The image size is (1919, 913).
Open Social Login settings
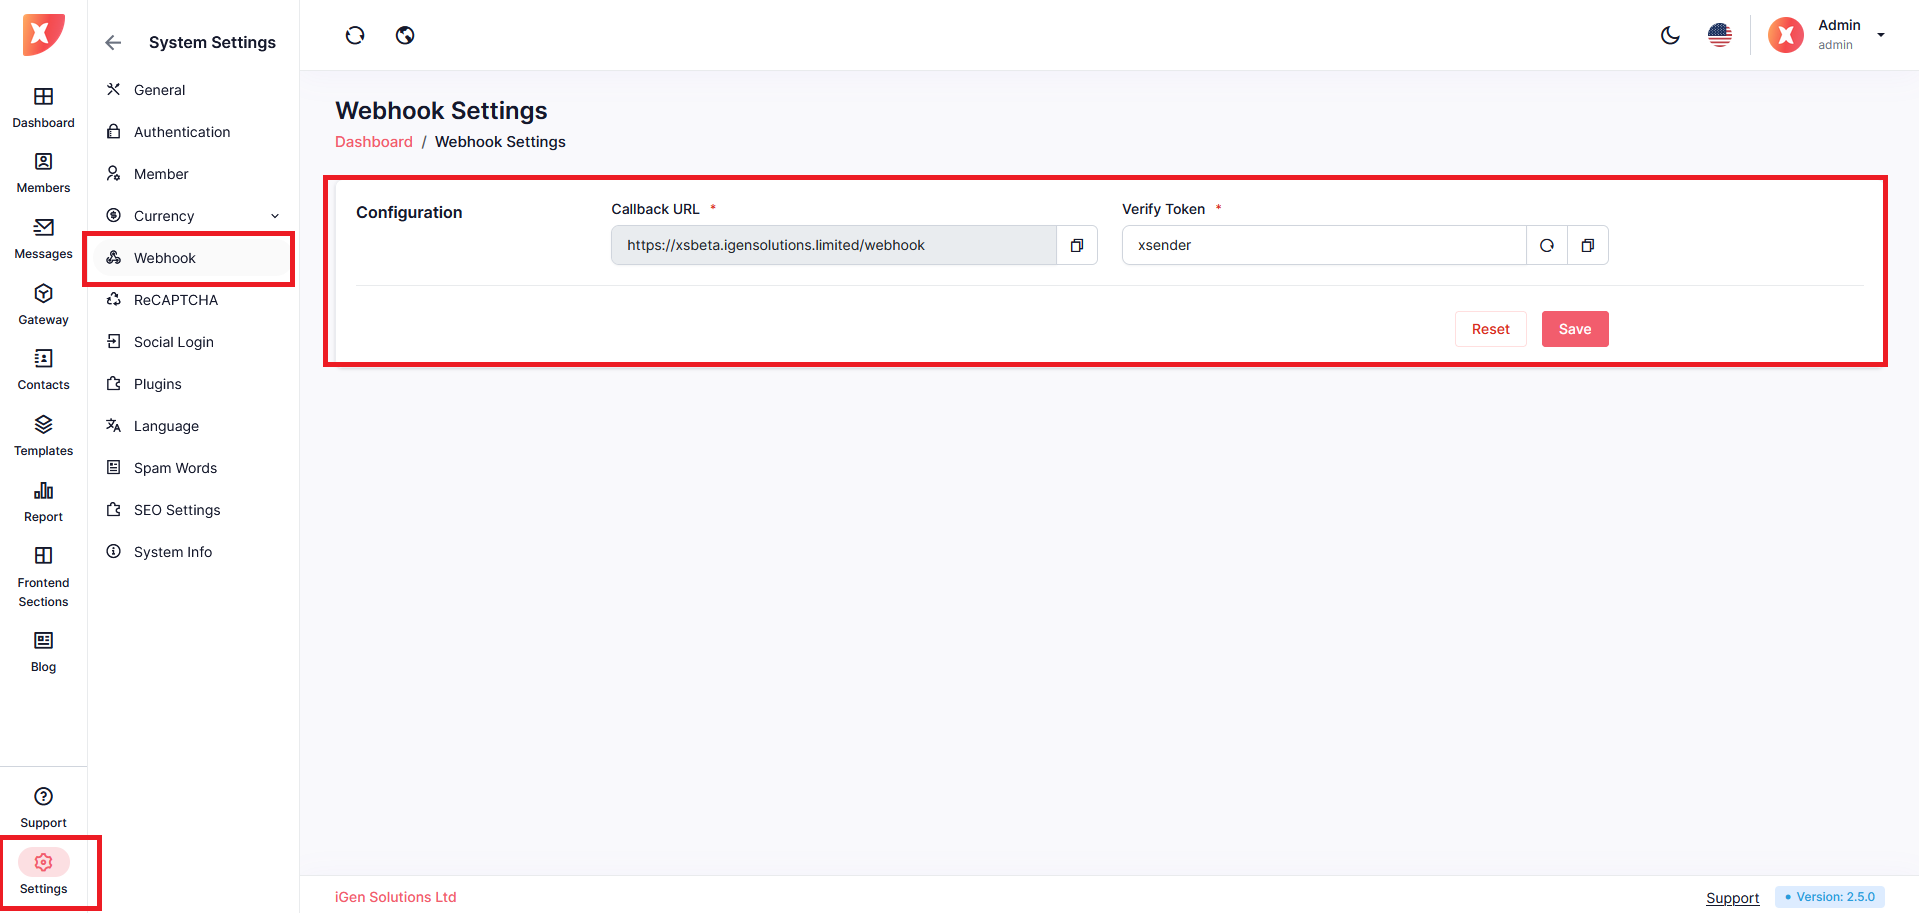[x=174, y=342]
